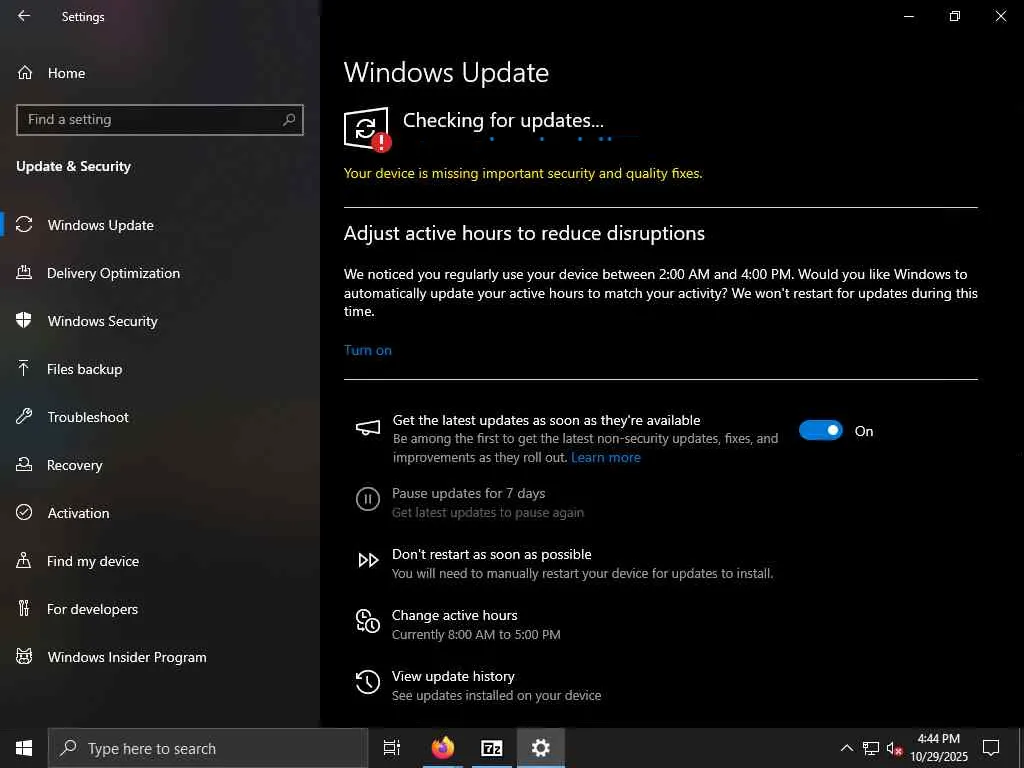Click the Find a setting search box
Screen dimensions: 1024x768
[159, 120]
